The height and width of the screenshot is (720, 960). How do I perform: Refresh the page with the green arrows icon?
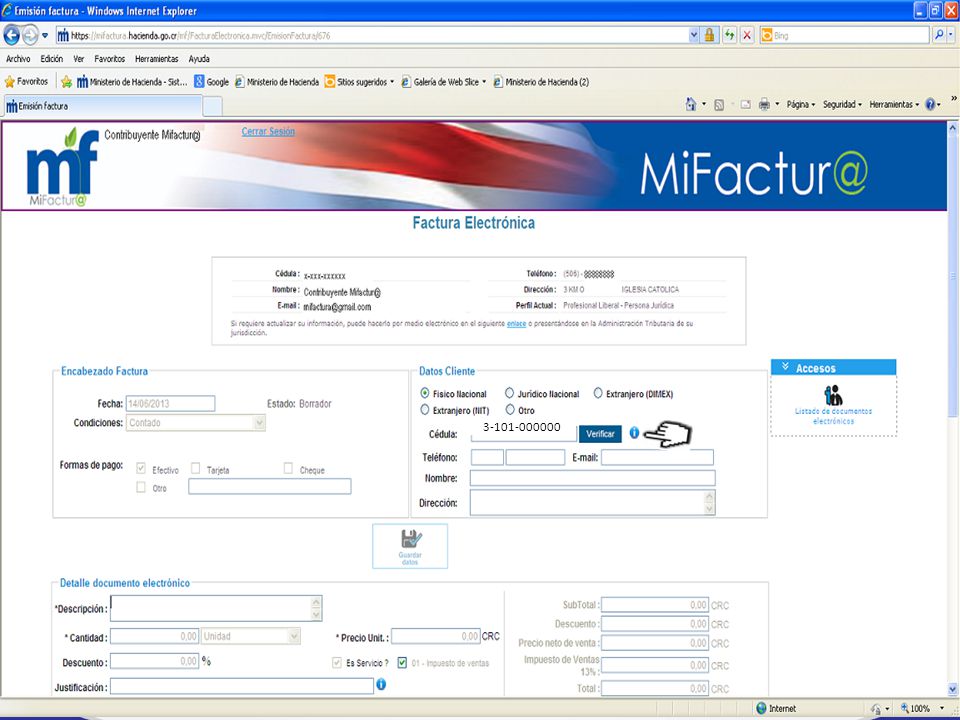click(729, 35)
